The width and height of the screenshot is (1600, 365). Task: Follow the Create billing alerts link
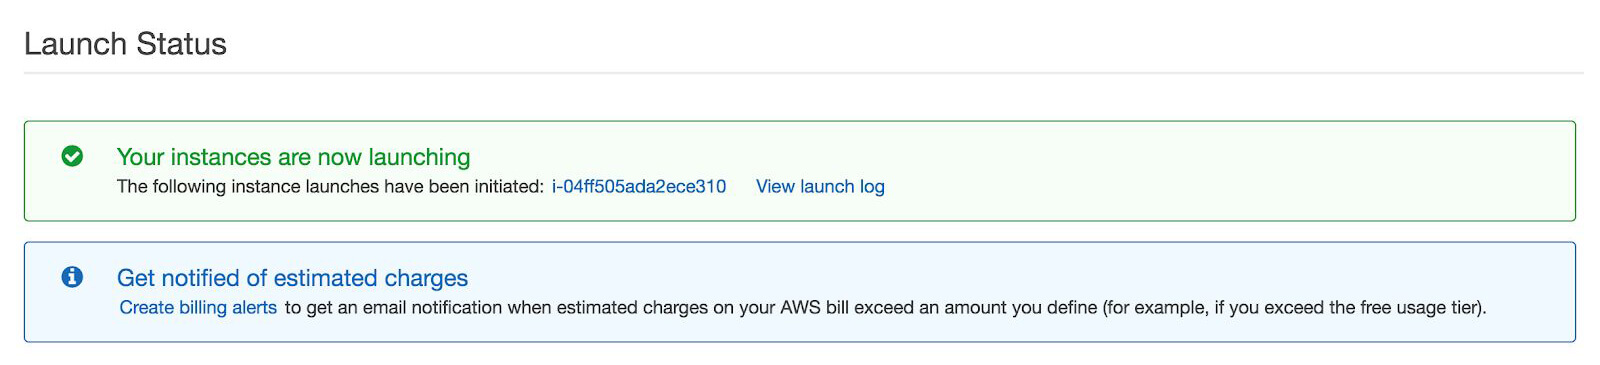(x=198, y=307)
